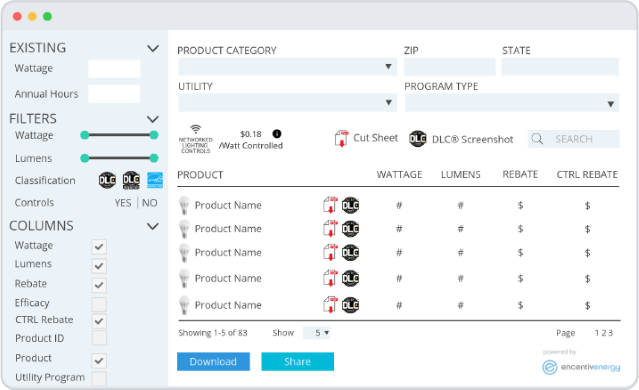
Task: Go to page 1
Action: click(x=597, y=333)
